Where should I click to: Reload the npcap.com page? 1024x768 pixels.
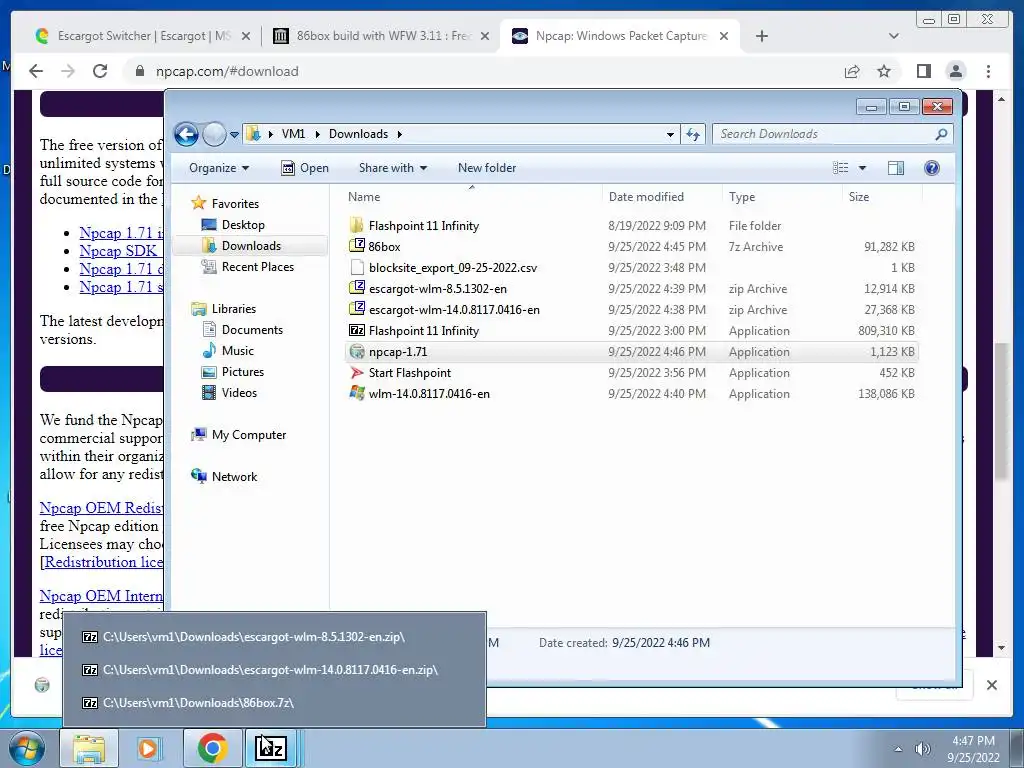pyautogui.click(x=100, y=71)
